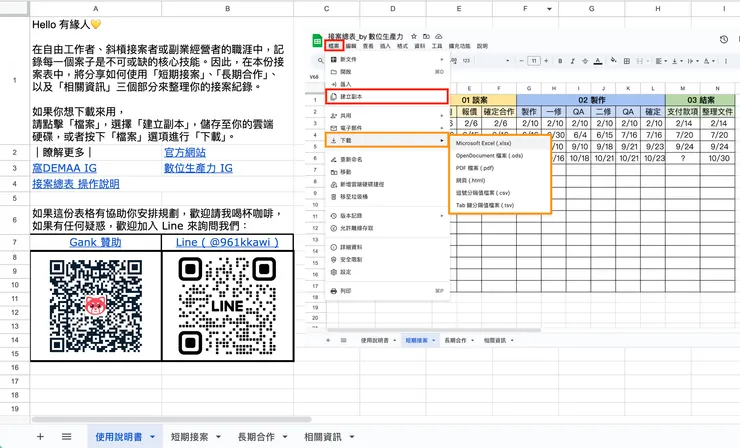Toggle Bold in the tutorial image toolbar
The width and height of the screenshot is (740, 448).
[x=560, y=61]
